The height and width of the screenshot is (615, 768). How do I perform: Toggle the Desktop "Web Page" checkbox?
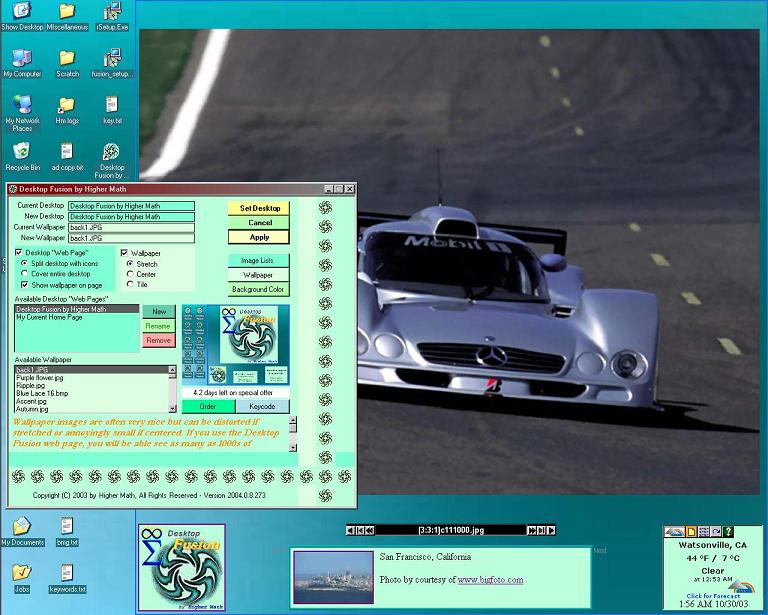pyautogui.click(x=19, y=253)
